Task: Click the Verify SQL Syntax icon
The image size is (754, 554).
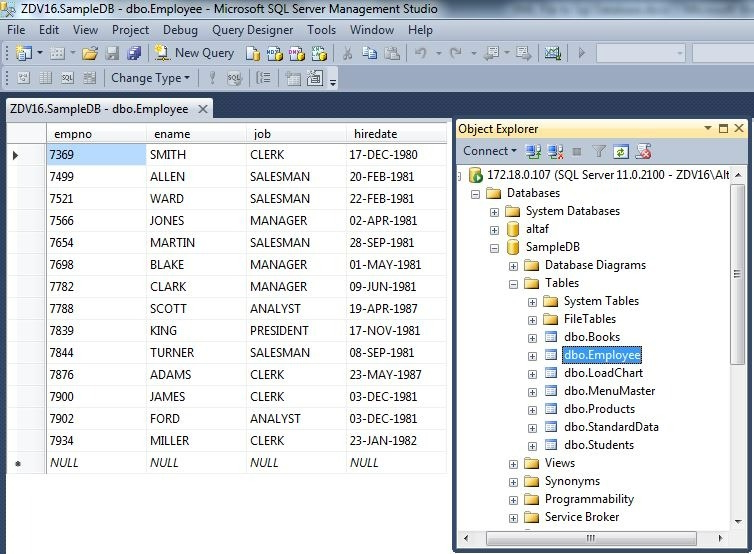Action: [234, 78]
